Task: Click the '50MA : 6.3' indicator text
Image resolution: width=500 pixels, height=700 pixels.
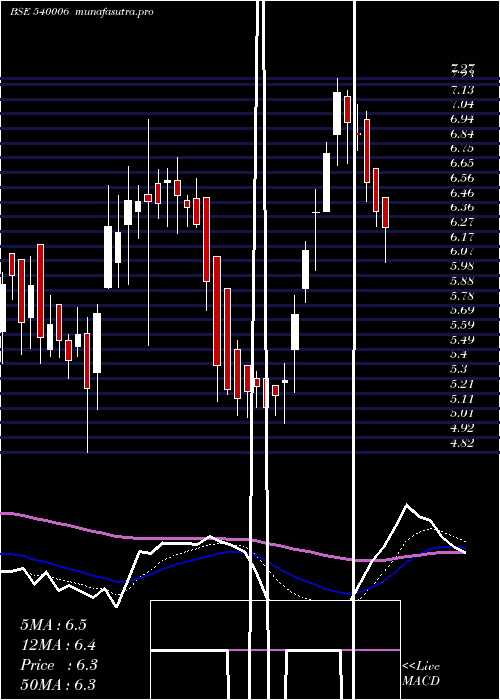Action: point(58,685)
